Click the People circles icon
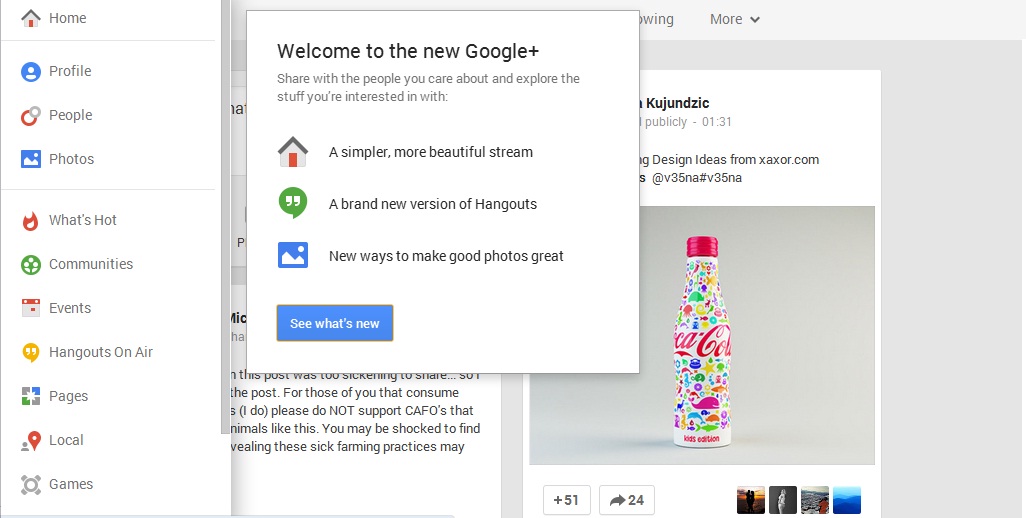Viewport: 1026px width, 518px height. point(31,115)
